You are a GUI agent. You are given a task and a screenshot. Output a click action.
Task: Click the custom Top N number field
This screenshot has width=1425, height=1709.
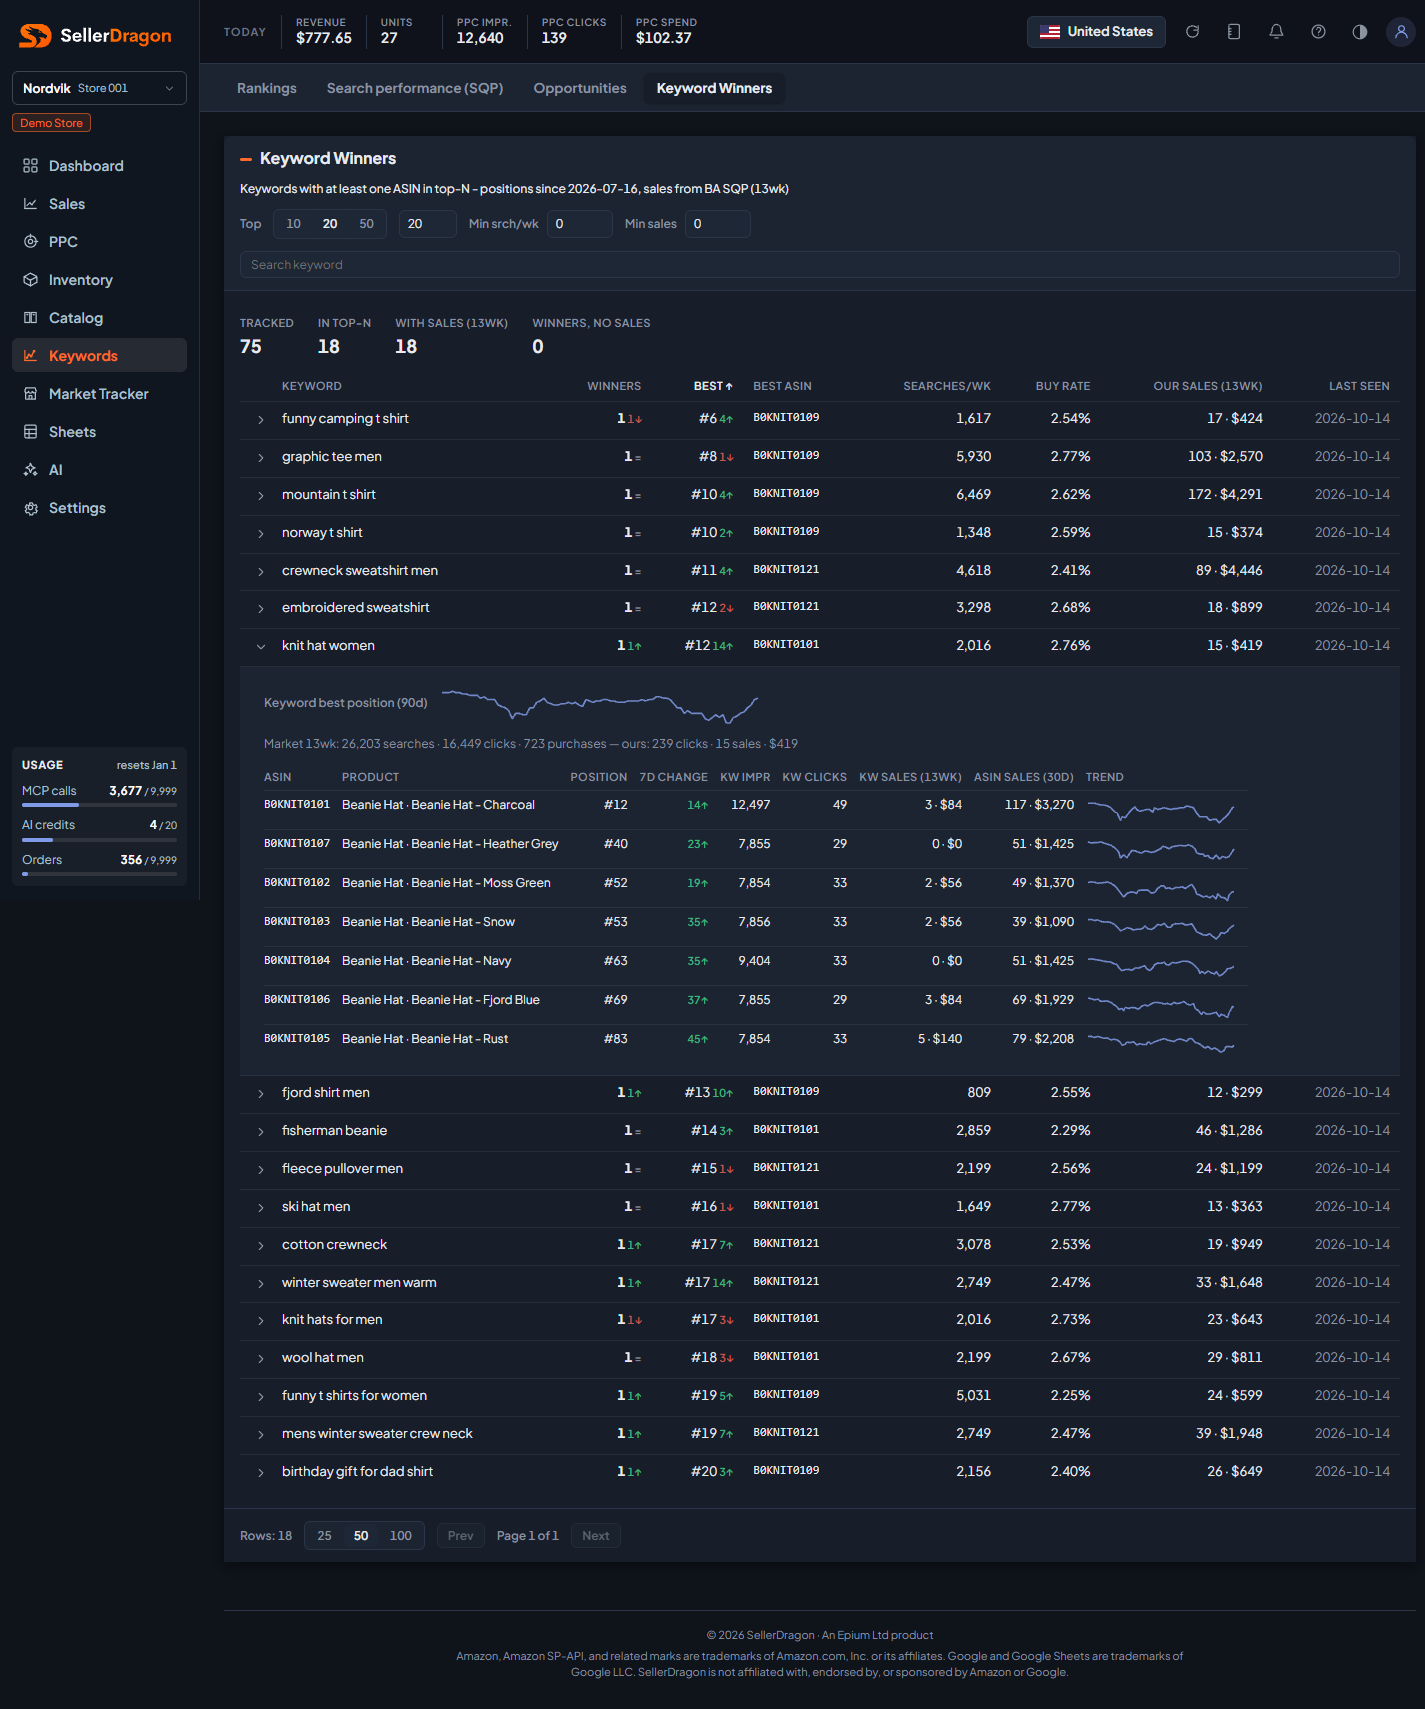428,224
